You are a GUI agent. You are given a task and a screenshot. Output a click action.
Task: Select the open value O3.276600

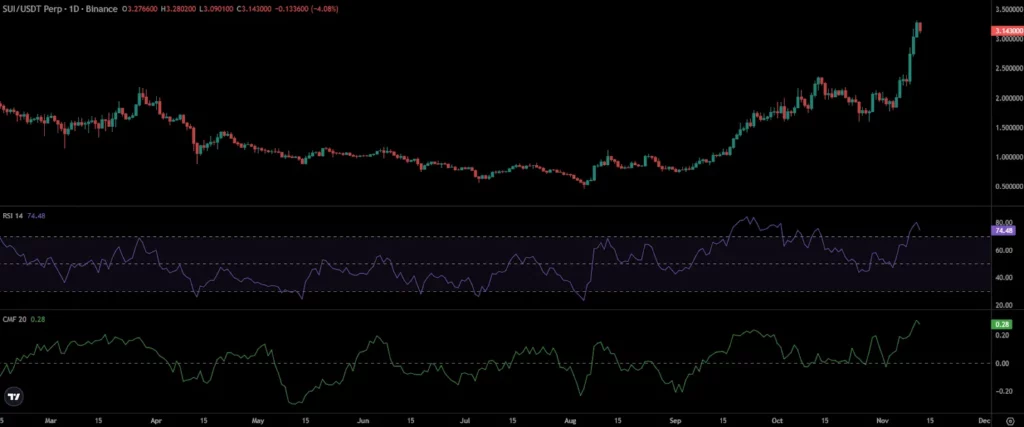[x=140, y=9]
